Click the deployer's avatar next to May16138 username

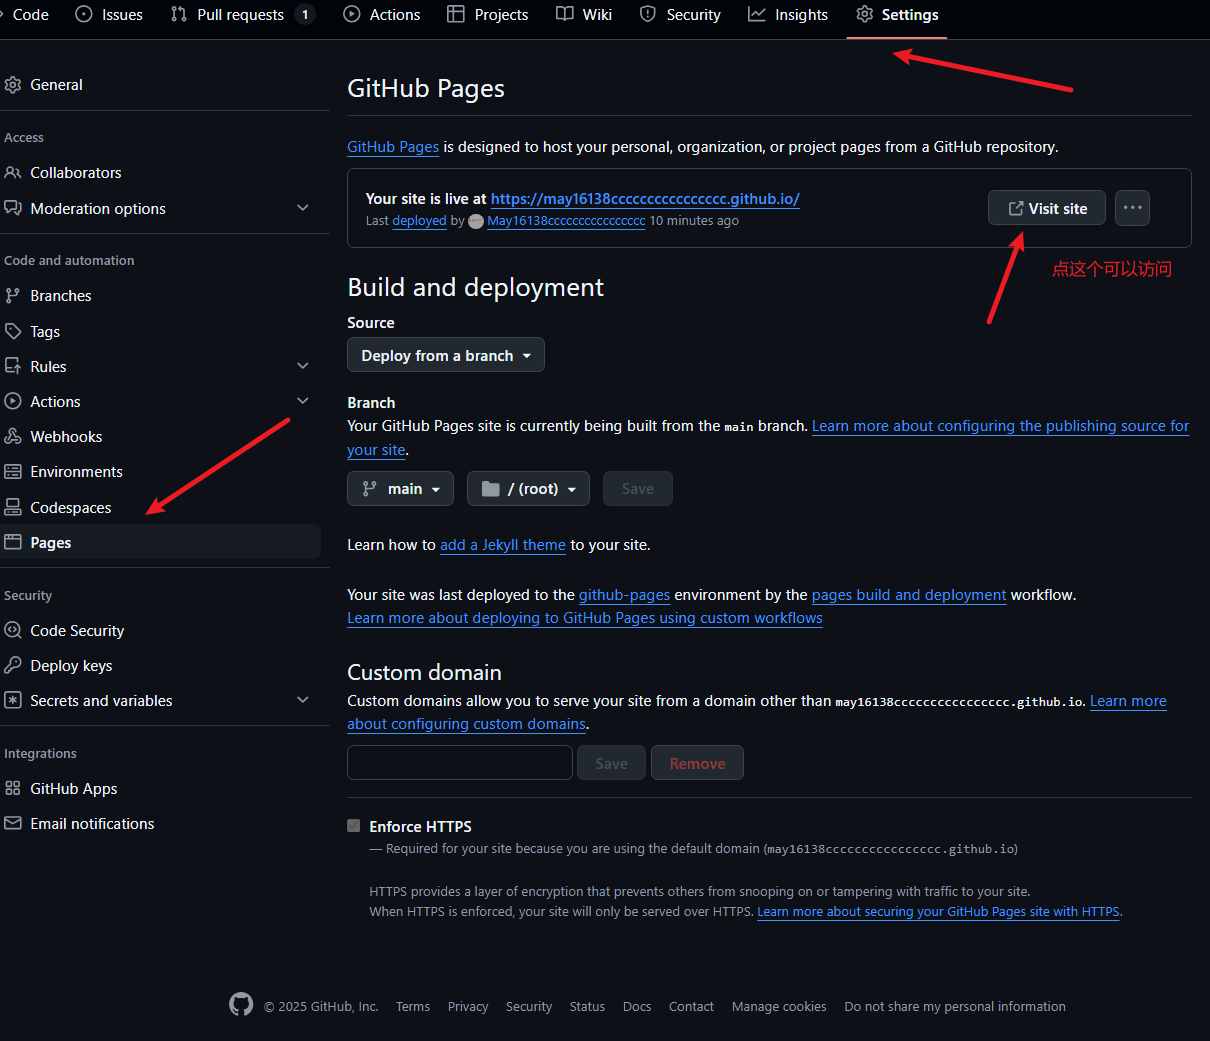(476, 221)
